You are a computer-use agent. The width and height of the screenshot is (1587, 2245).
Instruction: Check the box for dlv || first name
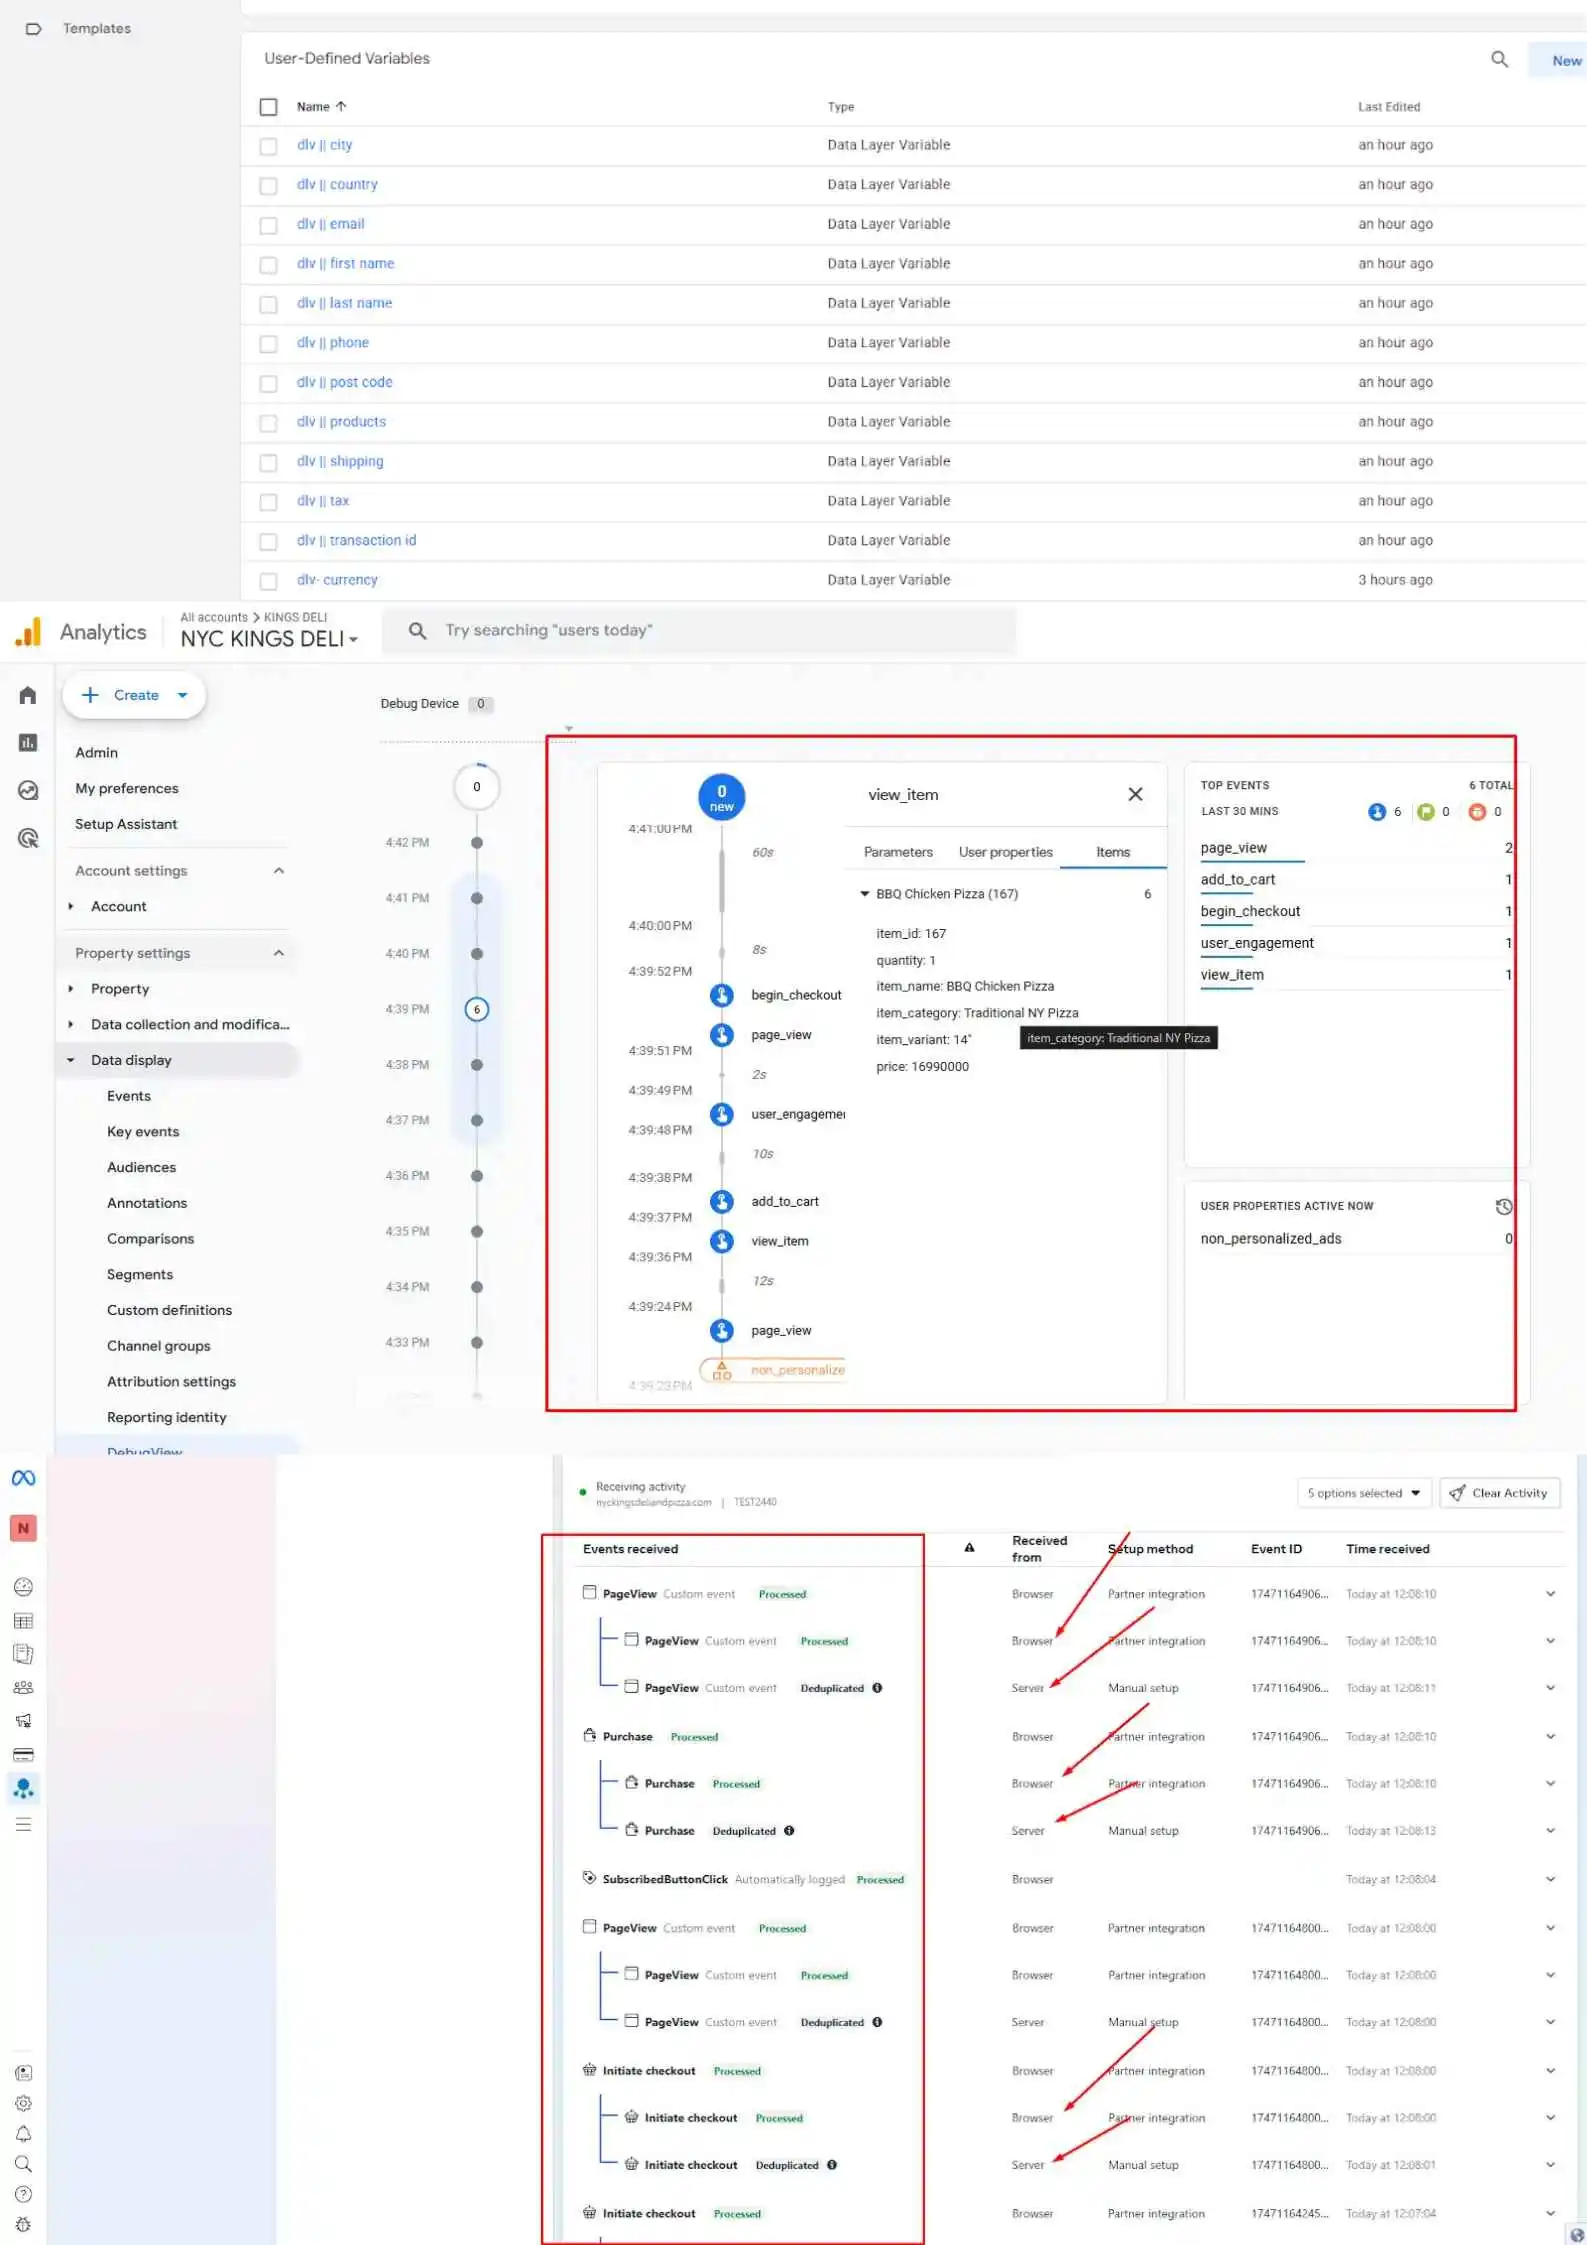(268, 264)
